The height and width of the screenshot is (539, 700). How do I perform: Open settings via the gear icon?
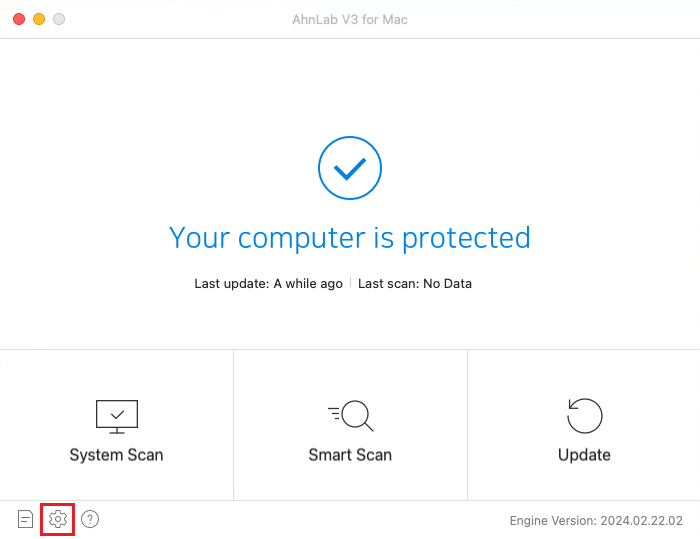[x=58, y=519]
